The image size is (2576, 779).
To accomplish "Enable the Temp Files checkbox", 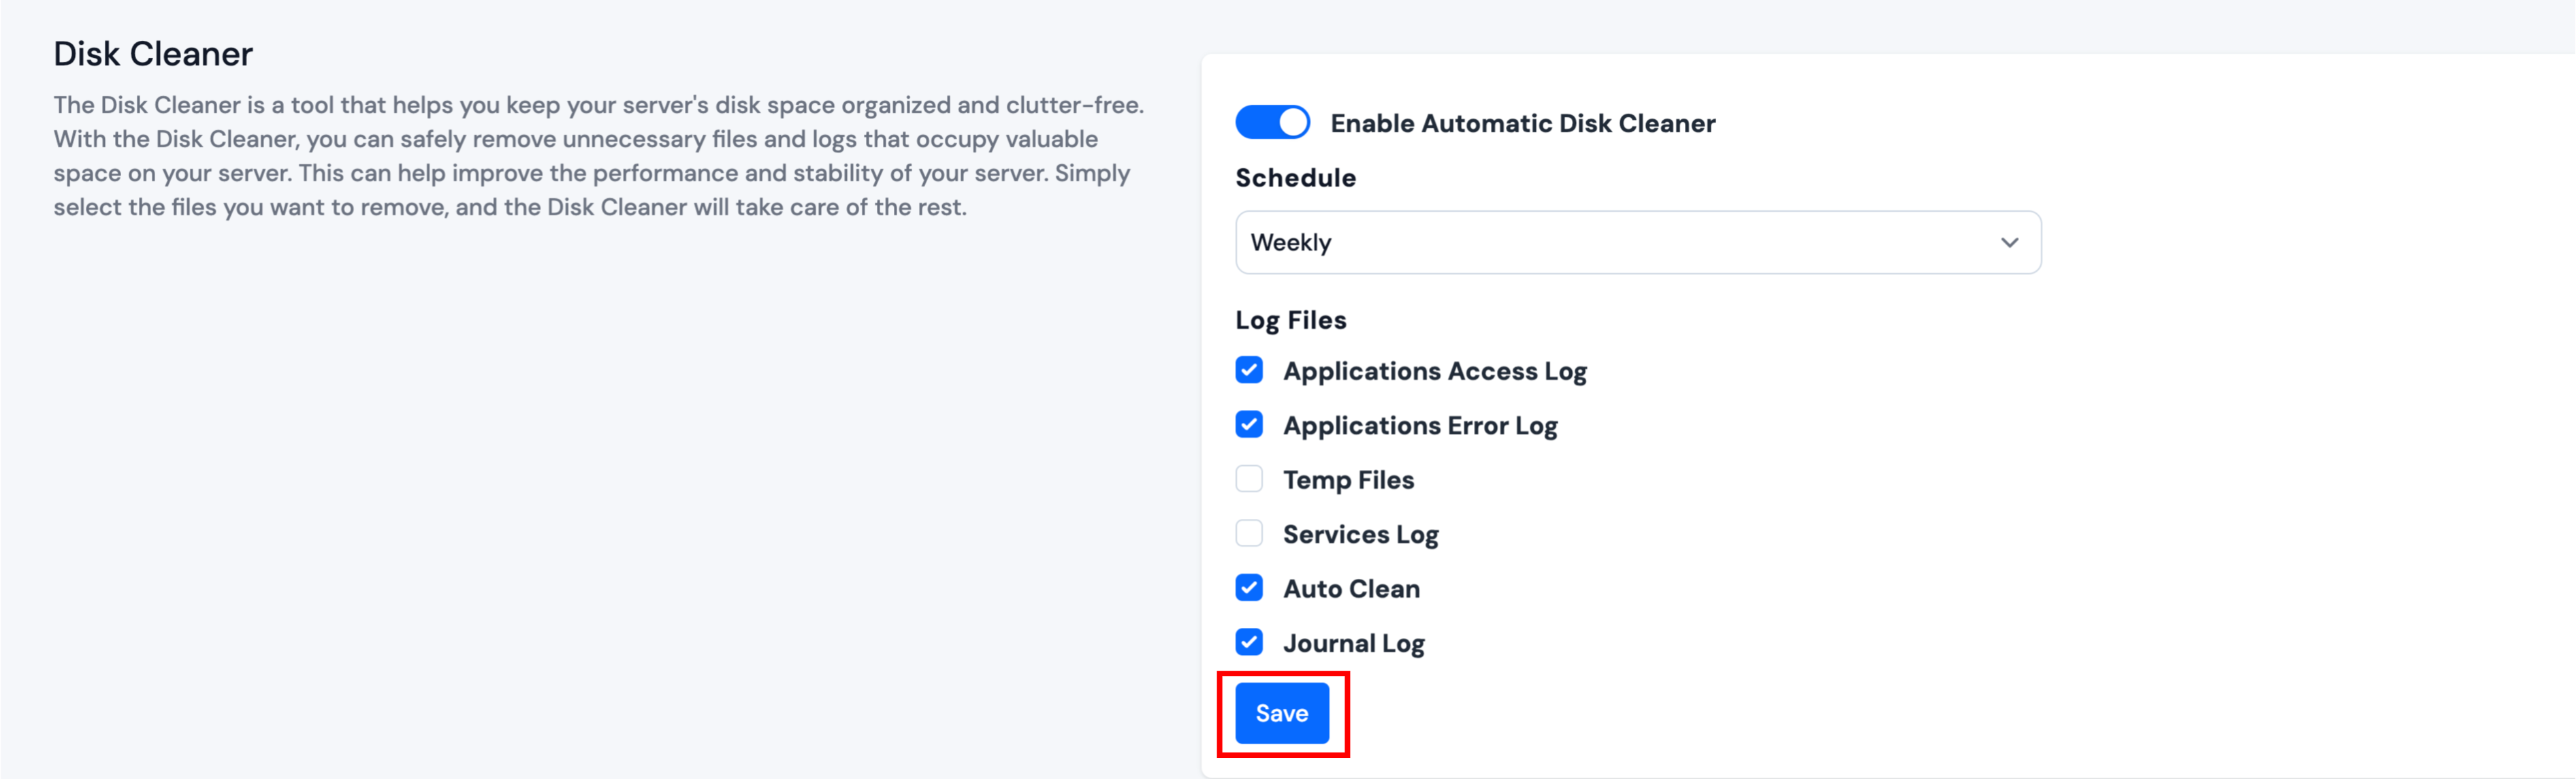I will pyautogui.click(x=1249, y=479).
